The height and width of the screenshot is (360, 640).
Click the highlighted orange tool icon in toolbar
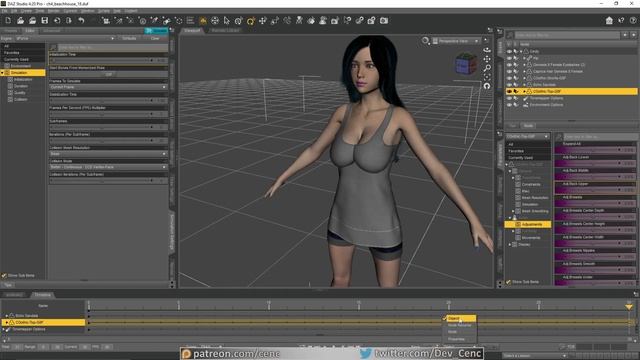click(x=203, y=20)
